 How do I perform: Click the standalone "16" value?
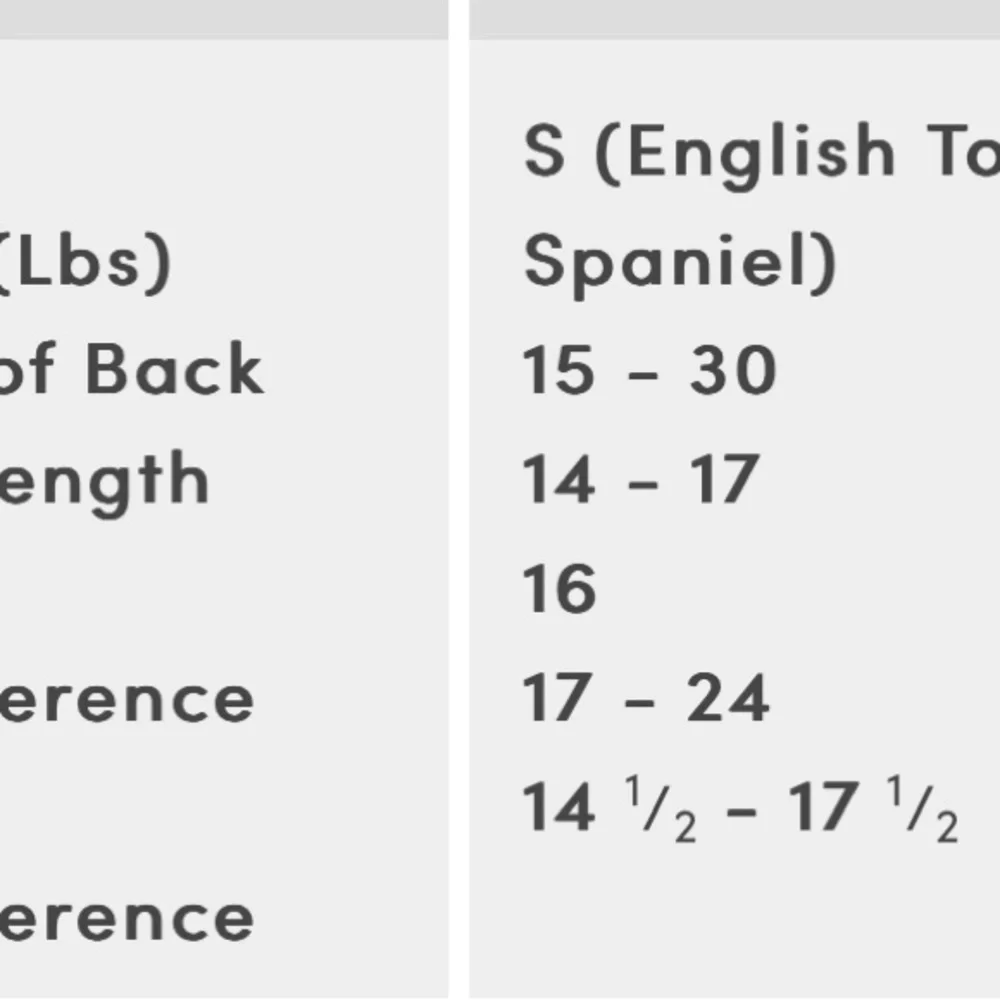559,588
